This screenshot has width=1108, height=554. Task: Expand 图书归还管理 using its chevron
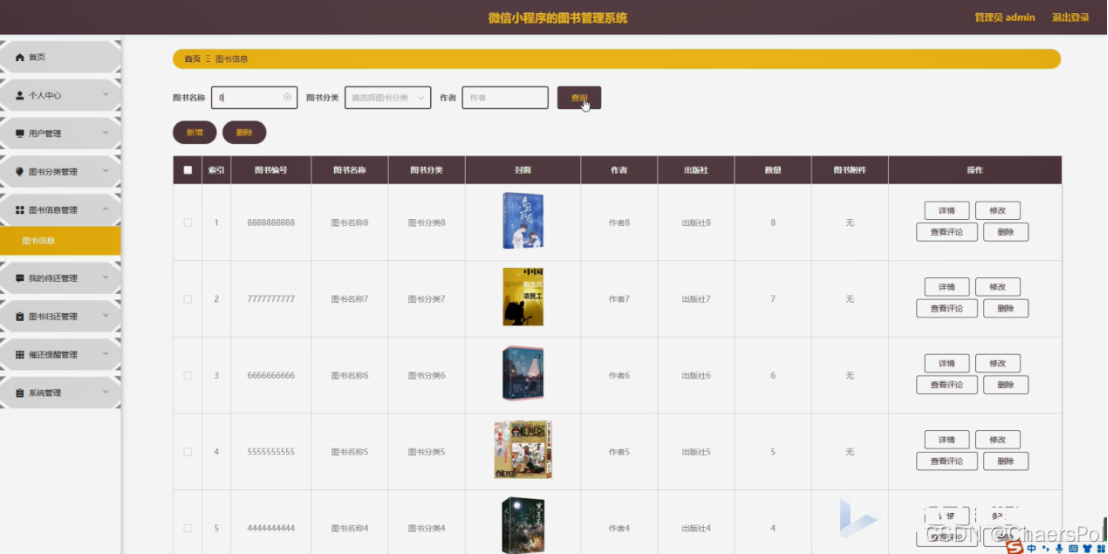(x=105, y=316)
